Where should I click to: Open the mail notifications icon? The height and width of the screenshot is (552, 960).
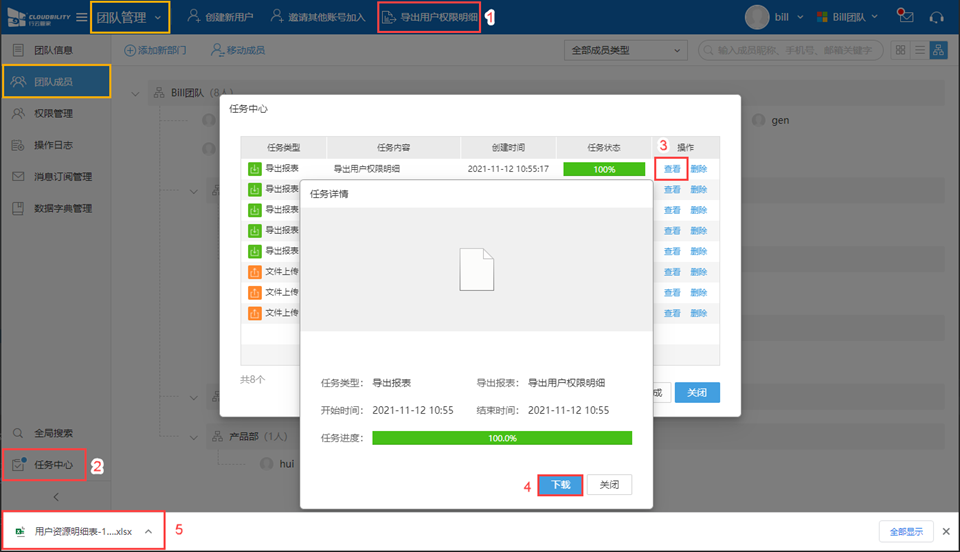(x=905, y=17)
